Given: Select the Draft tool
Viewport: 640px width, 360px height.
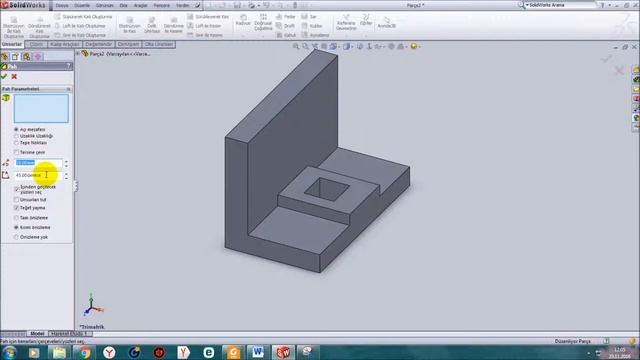Looking at the screenshot, I should [286, 26].
